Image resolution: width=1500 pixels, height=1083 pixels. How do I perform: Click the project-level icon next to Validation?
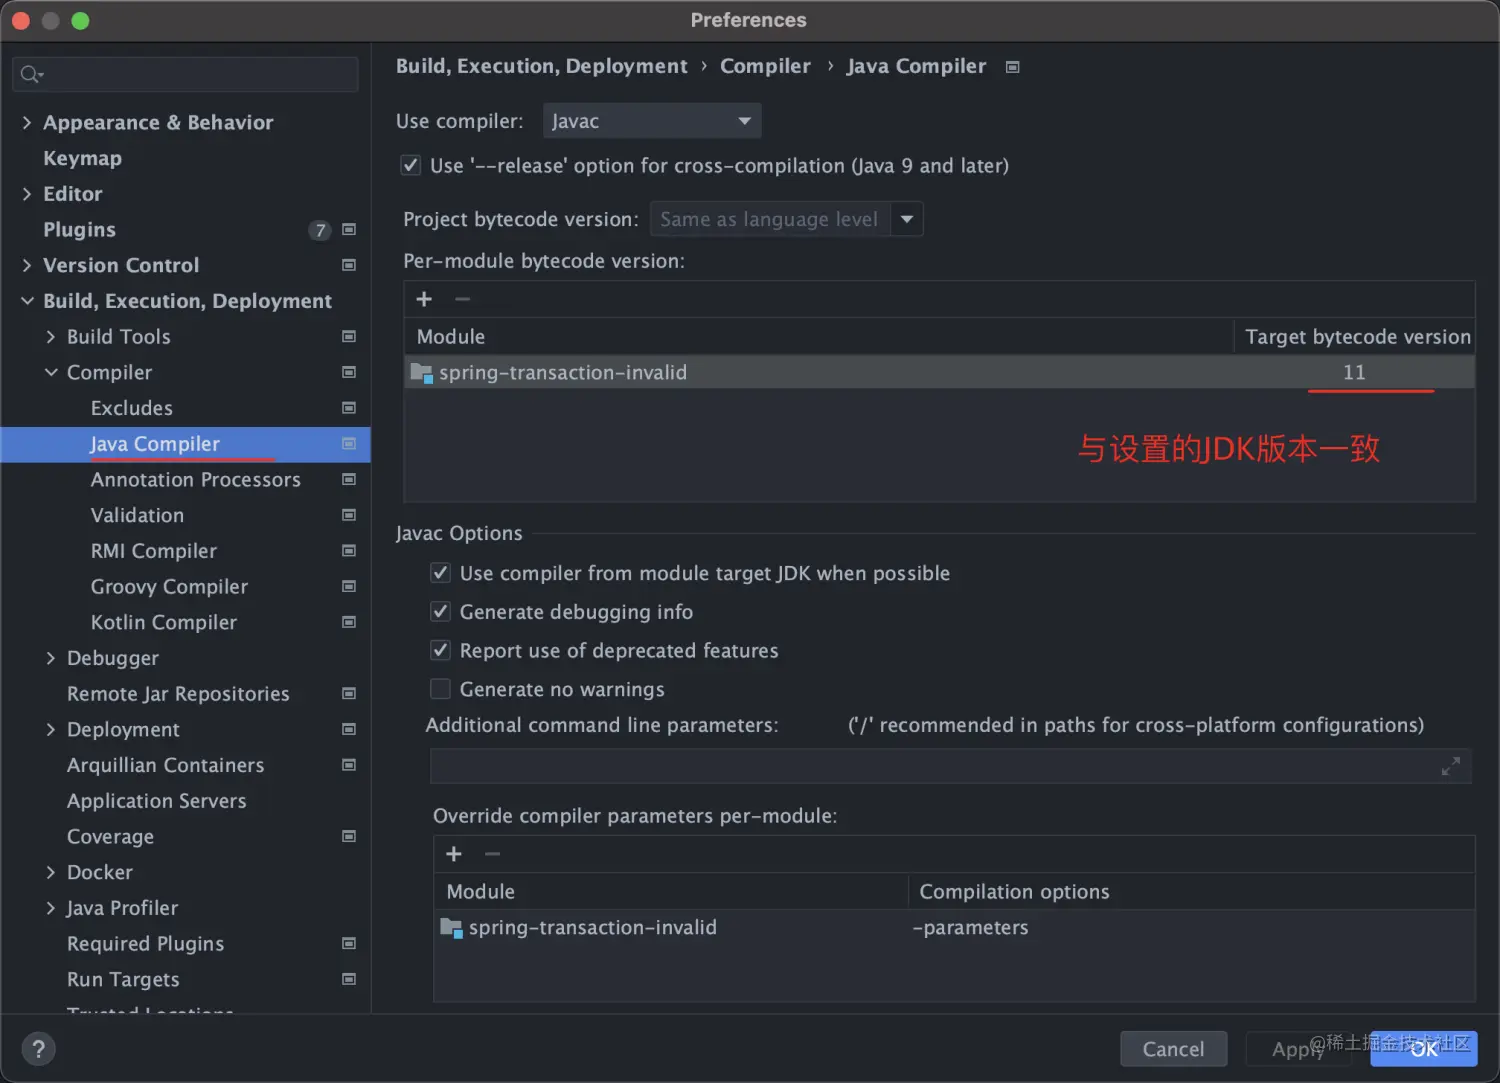(x=349, y=515)
